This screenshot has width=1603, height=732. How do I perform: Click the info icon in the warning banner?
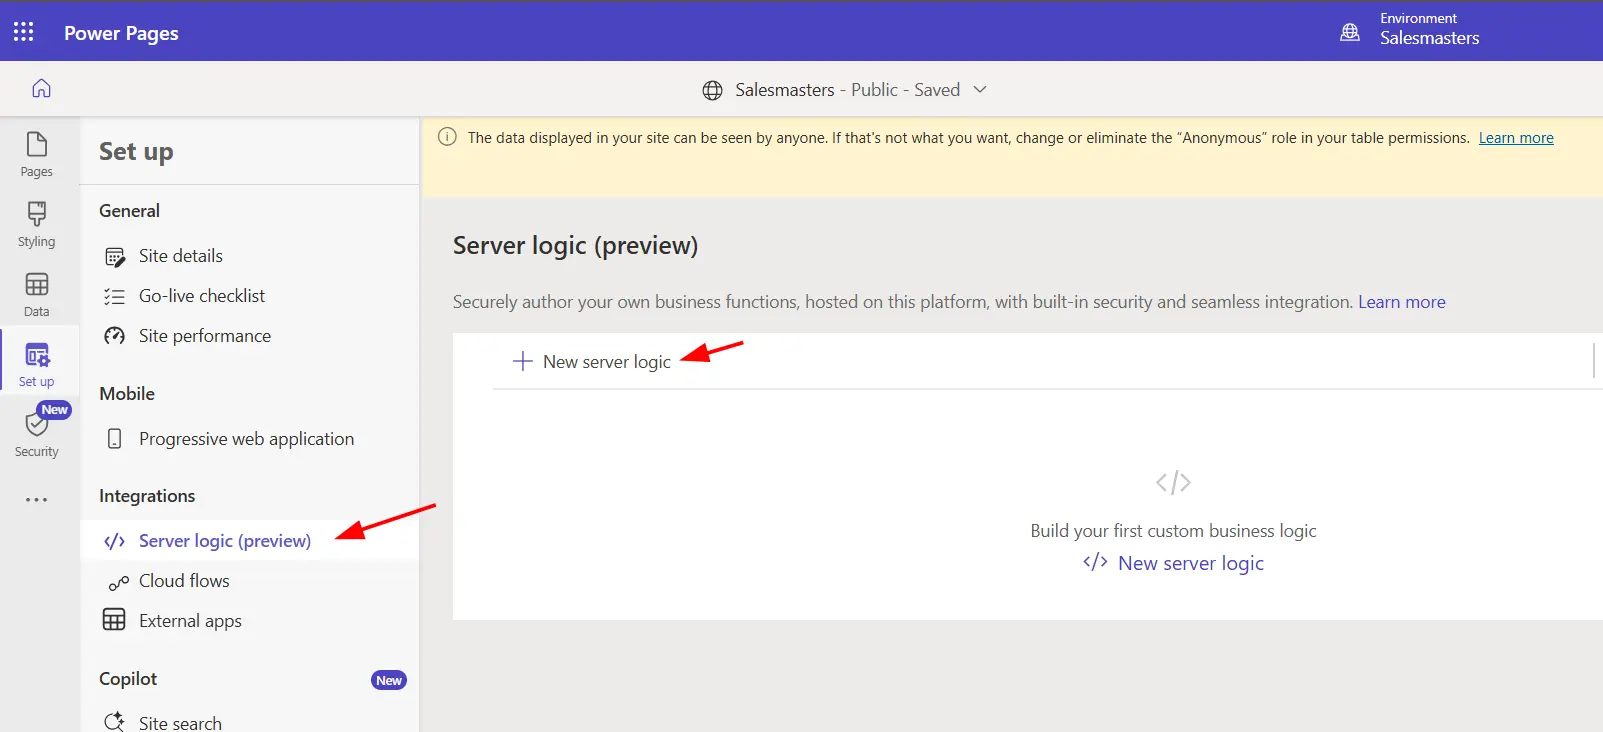[x=447, y=137]
